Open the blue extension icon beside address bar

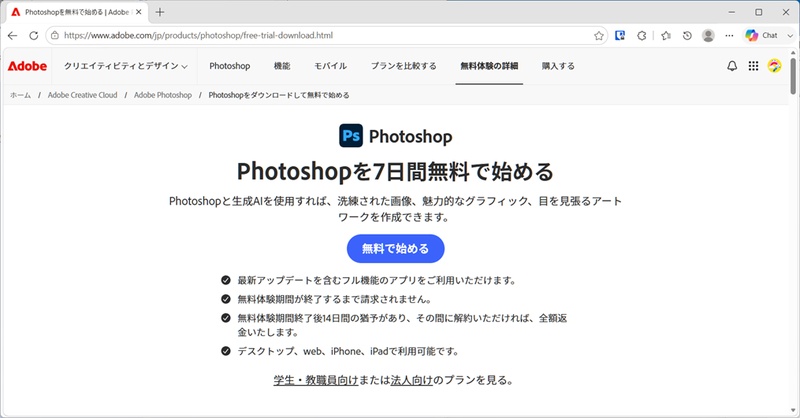(x=620, y=36)
